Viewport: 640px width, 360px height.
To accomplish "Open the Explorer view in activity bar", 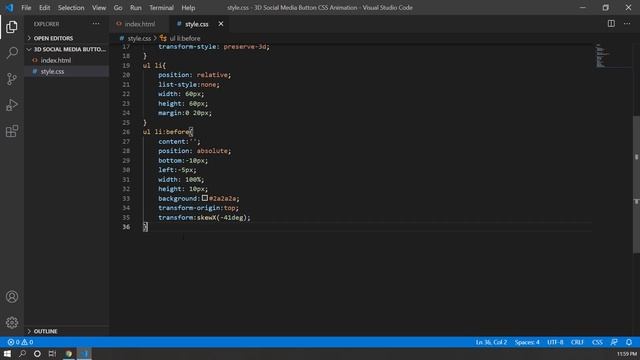I will click(x=12, y=27).
